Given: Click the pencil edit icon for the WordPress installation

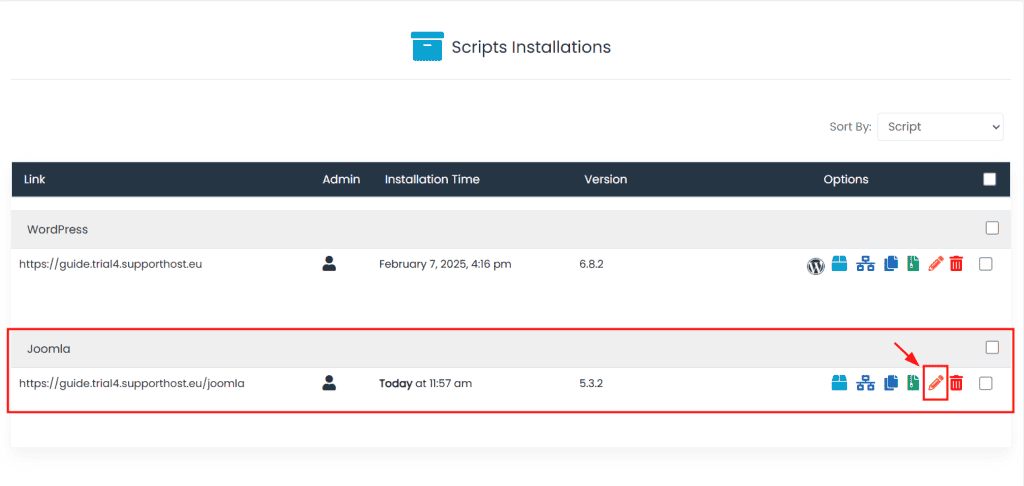Looking at the screenshot, I should (x=936, y=265).
